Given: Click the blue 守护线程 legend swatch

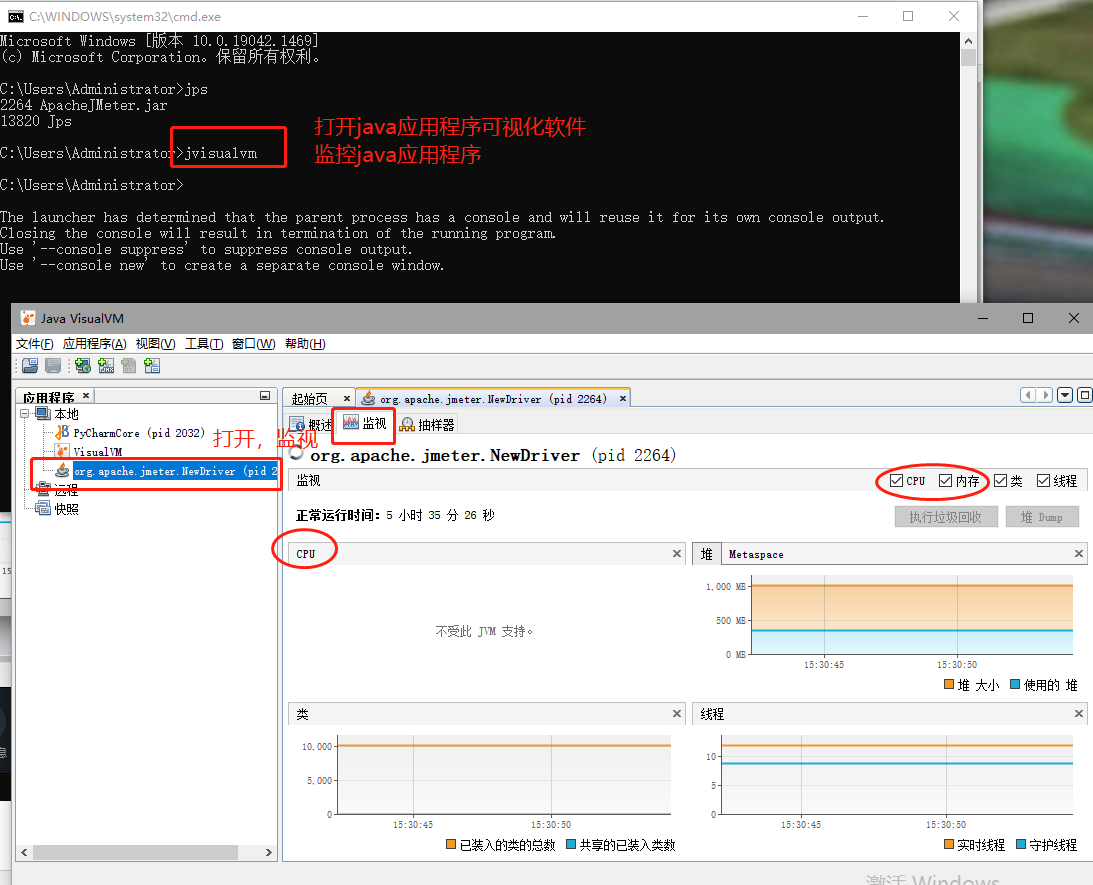Looking at the screenshot, I should click(1021, 844).
